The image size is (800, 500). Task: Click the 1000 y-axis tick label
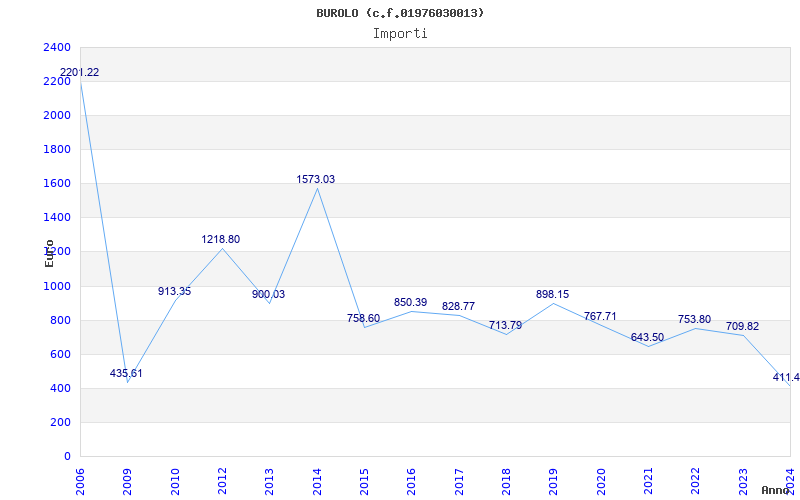click(57, 286)
